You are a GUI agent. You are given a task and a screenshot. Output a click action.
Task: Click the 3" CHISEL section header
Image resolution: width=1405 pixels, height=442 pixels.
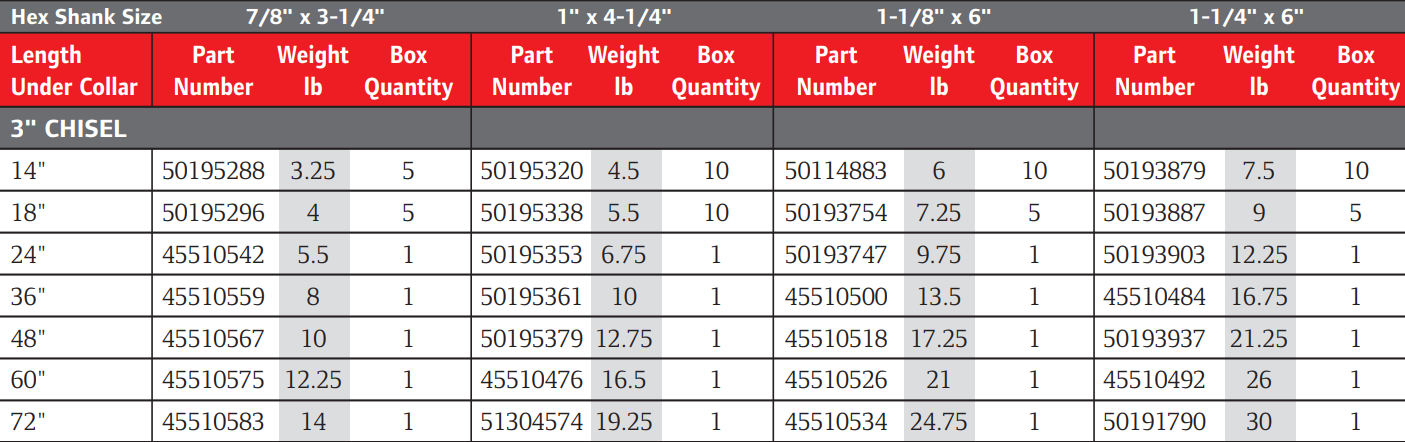(x=69, y=129)
